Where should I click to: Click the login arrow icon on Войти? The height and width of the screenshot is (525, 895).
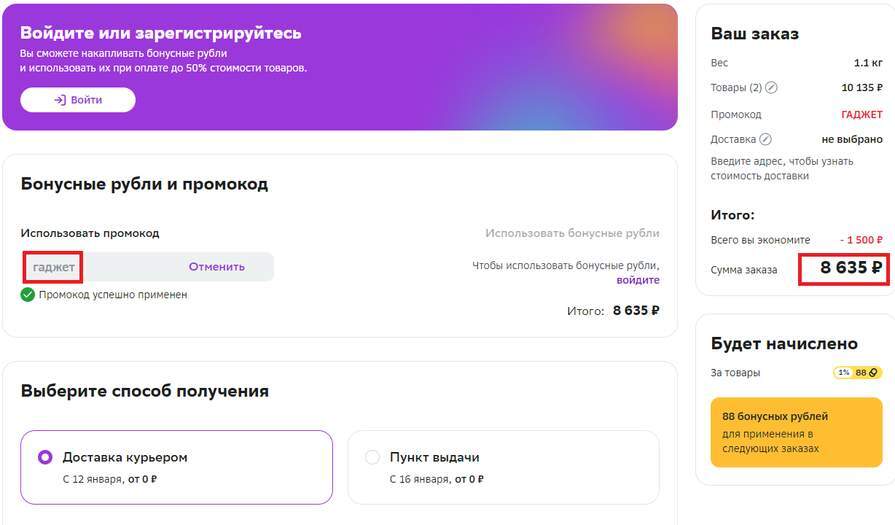[x=60, y=100]
